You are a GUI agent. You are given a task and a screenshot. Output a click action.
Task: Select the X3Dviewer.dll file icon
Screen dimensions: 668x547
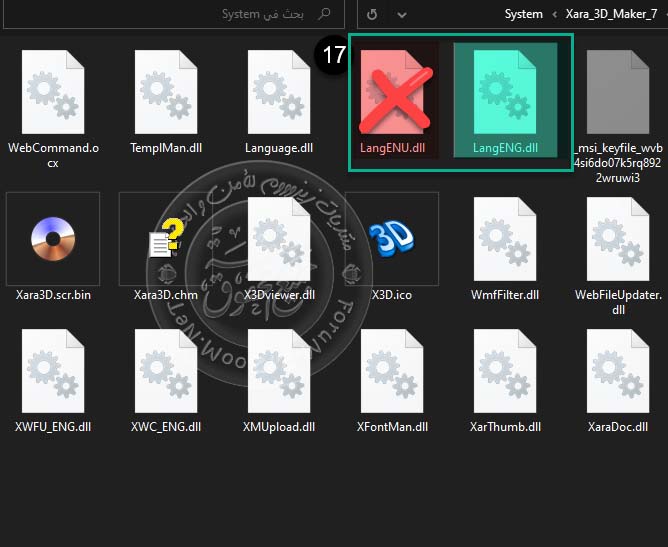click(x=279, y=239)
